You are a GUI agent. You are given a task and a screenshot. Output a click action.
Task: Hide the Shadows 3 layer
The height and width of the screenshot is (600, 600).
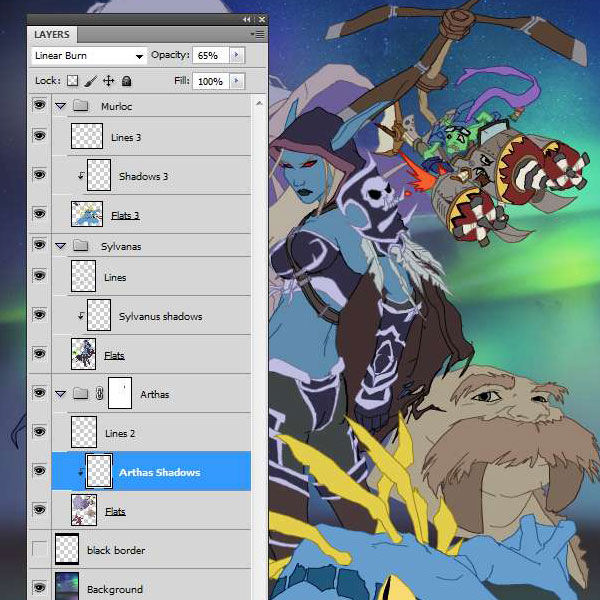39,175
